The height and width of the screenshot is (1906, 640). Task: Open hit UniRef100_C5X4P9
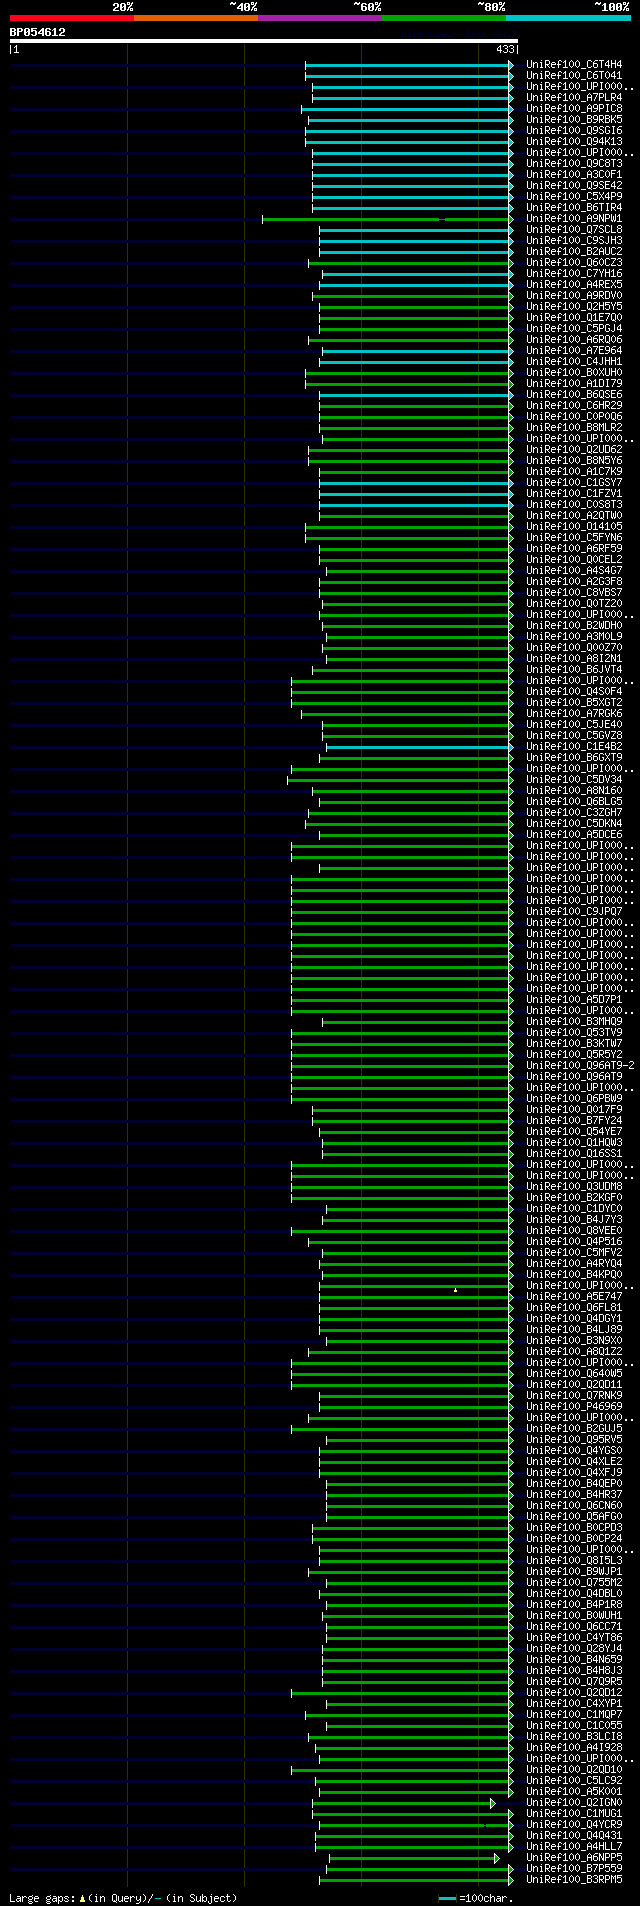pyautogui.click(x=574, y=196)
